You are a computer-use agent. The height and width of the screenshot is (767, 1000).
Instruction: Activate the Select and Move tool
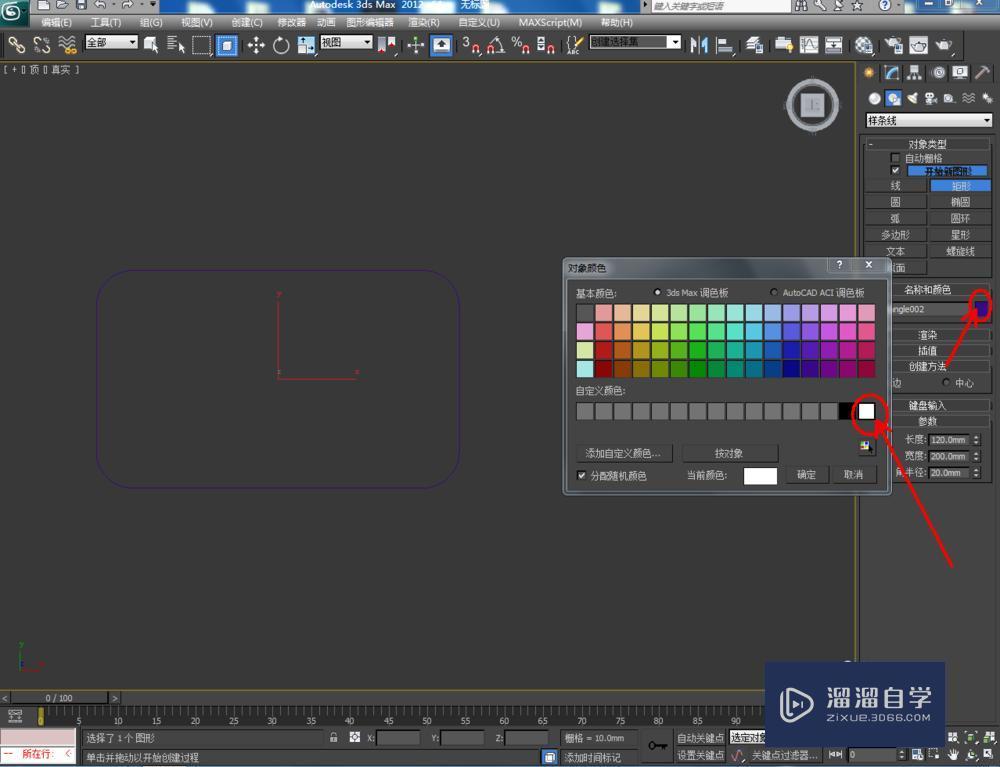[x=256, y=44]
